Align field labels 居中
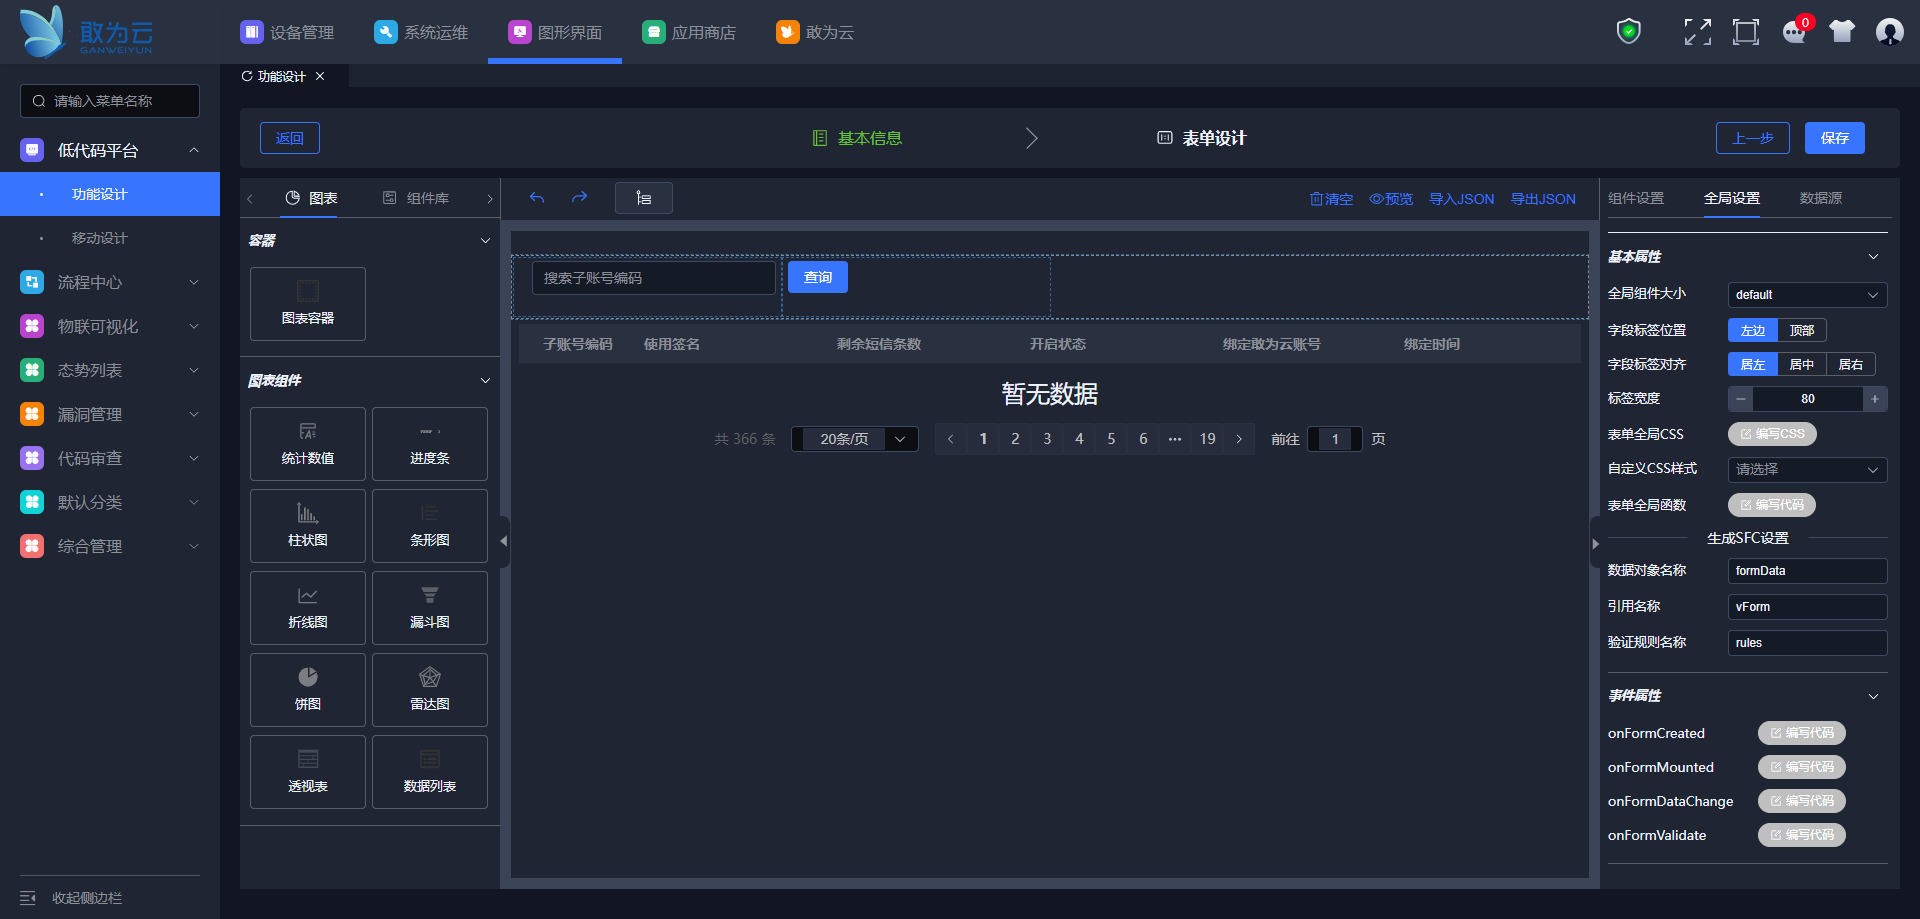Image resolution: width=1920 pixels, height=919 pixels. (1802, 364)
